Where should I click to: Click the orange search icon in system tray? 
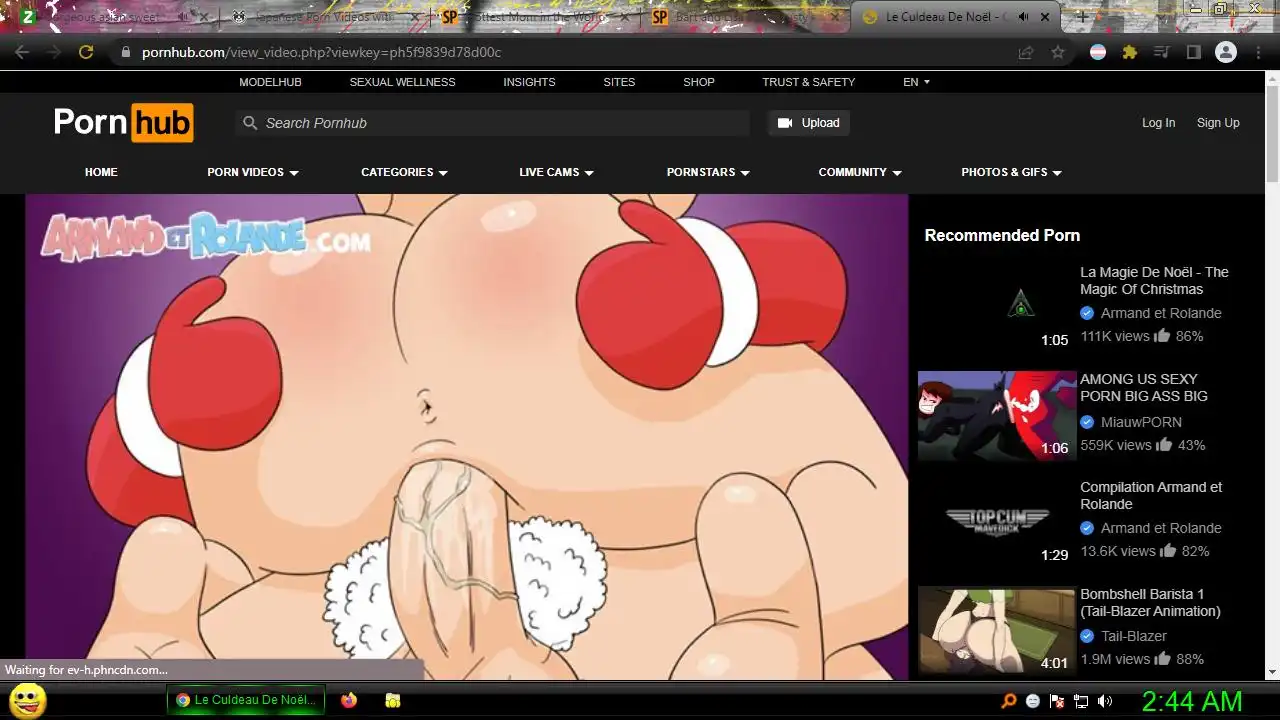1009,702
